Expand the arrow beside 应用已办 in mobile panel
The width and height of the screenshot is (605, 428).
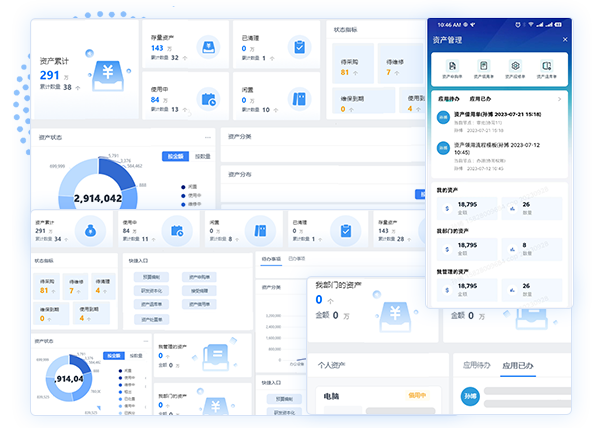(560, 99)
